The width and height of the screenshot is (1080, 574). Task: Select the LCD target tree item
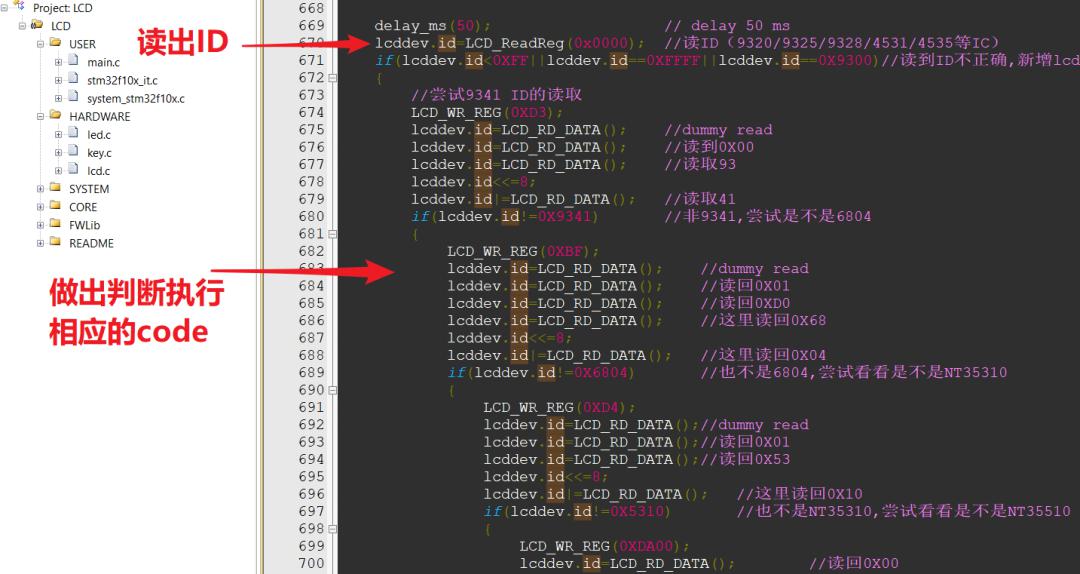(x=61, y=25)
